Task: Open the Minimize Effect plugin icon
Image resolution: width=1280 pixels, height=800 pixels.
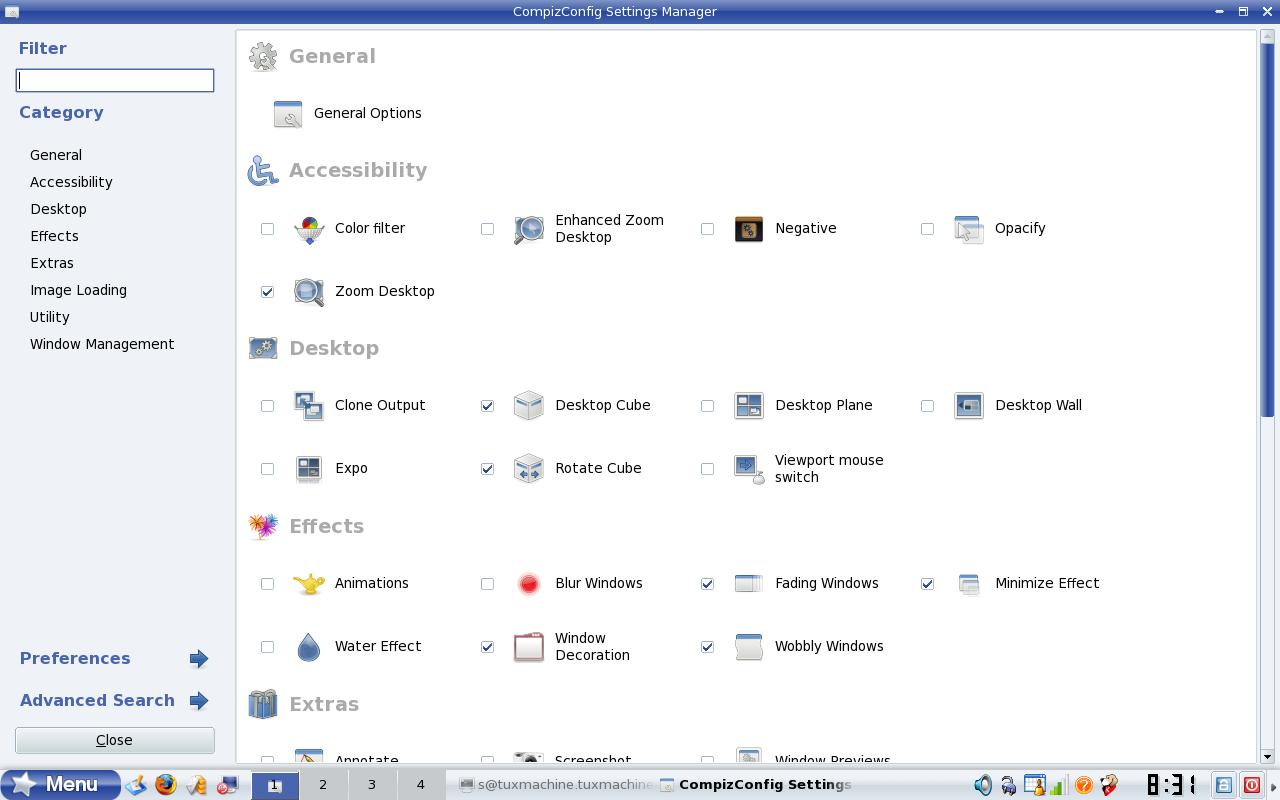Action: (969, 584)
